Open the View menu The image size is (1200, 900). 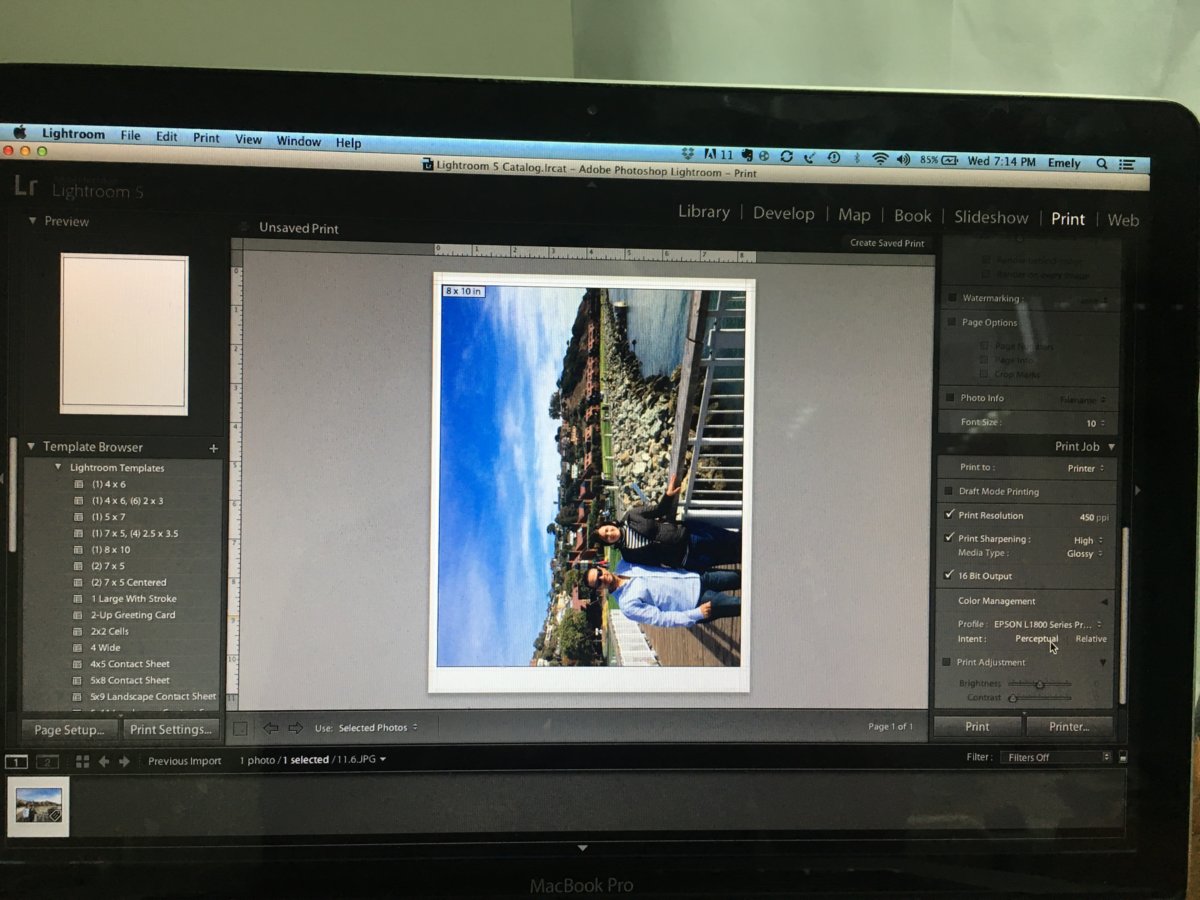click(248, 140)
